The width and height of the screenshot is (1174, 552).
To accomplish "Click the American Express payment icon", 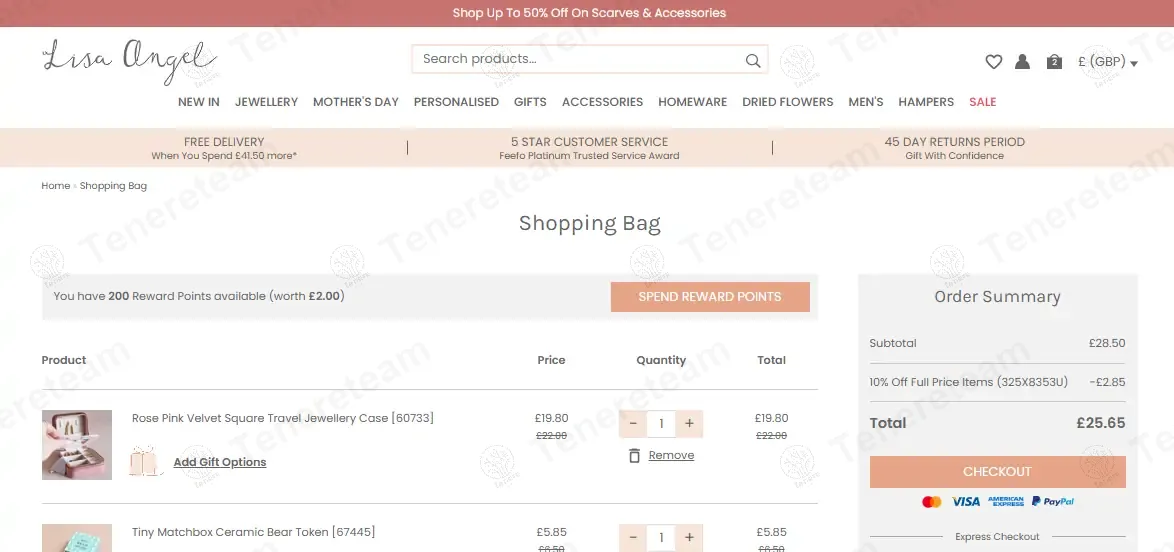I will pyautogui.click(x=1006, y=502).
